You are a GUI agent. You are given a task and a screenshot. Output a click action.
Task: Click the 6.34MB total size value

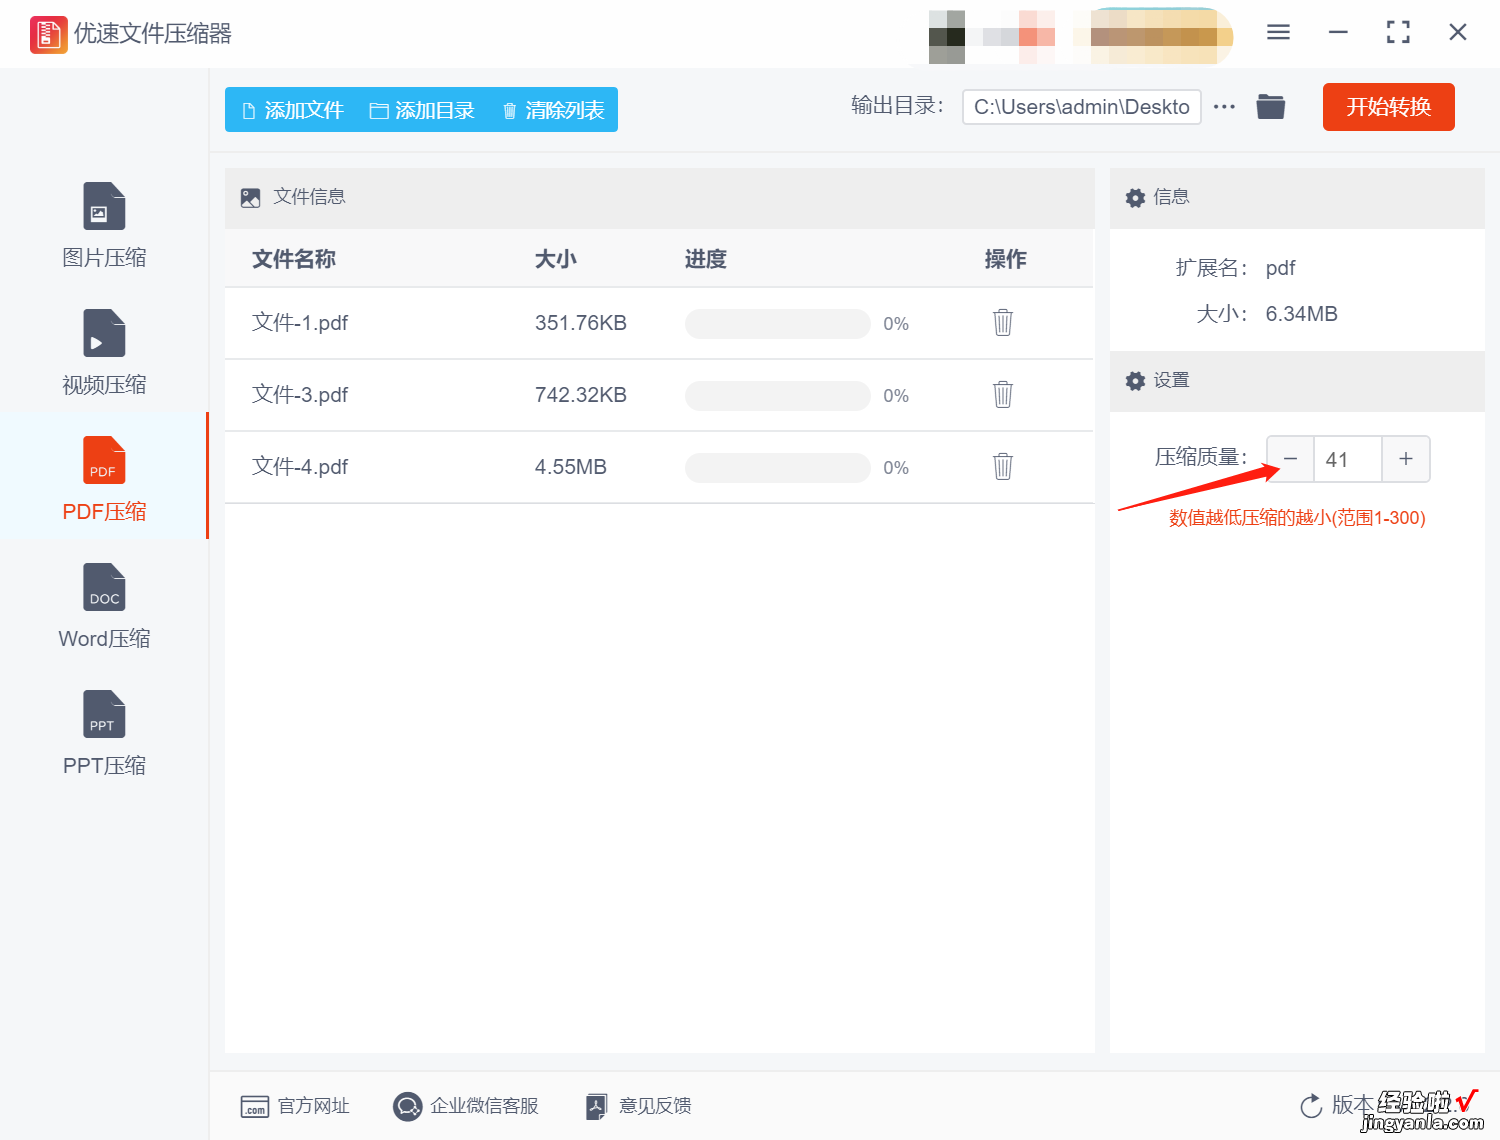pos(1302,314)
